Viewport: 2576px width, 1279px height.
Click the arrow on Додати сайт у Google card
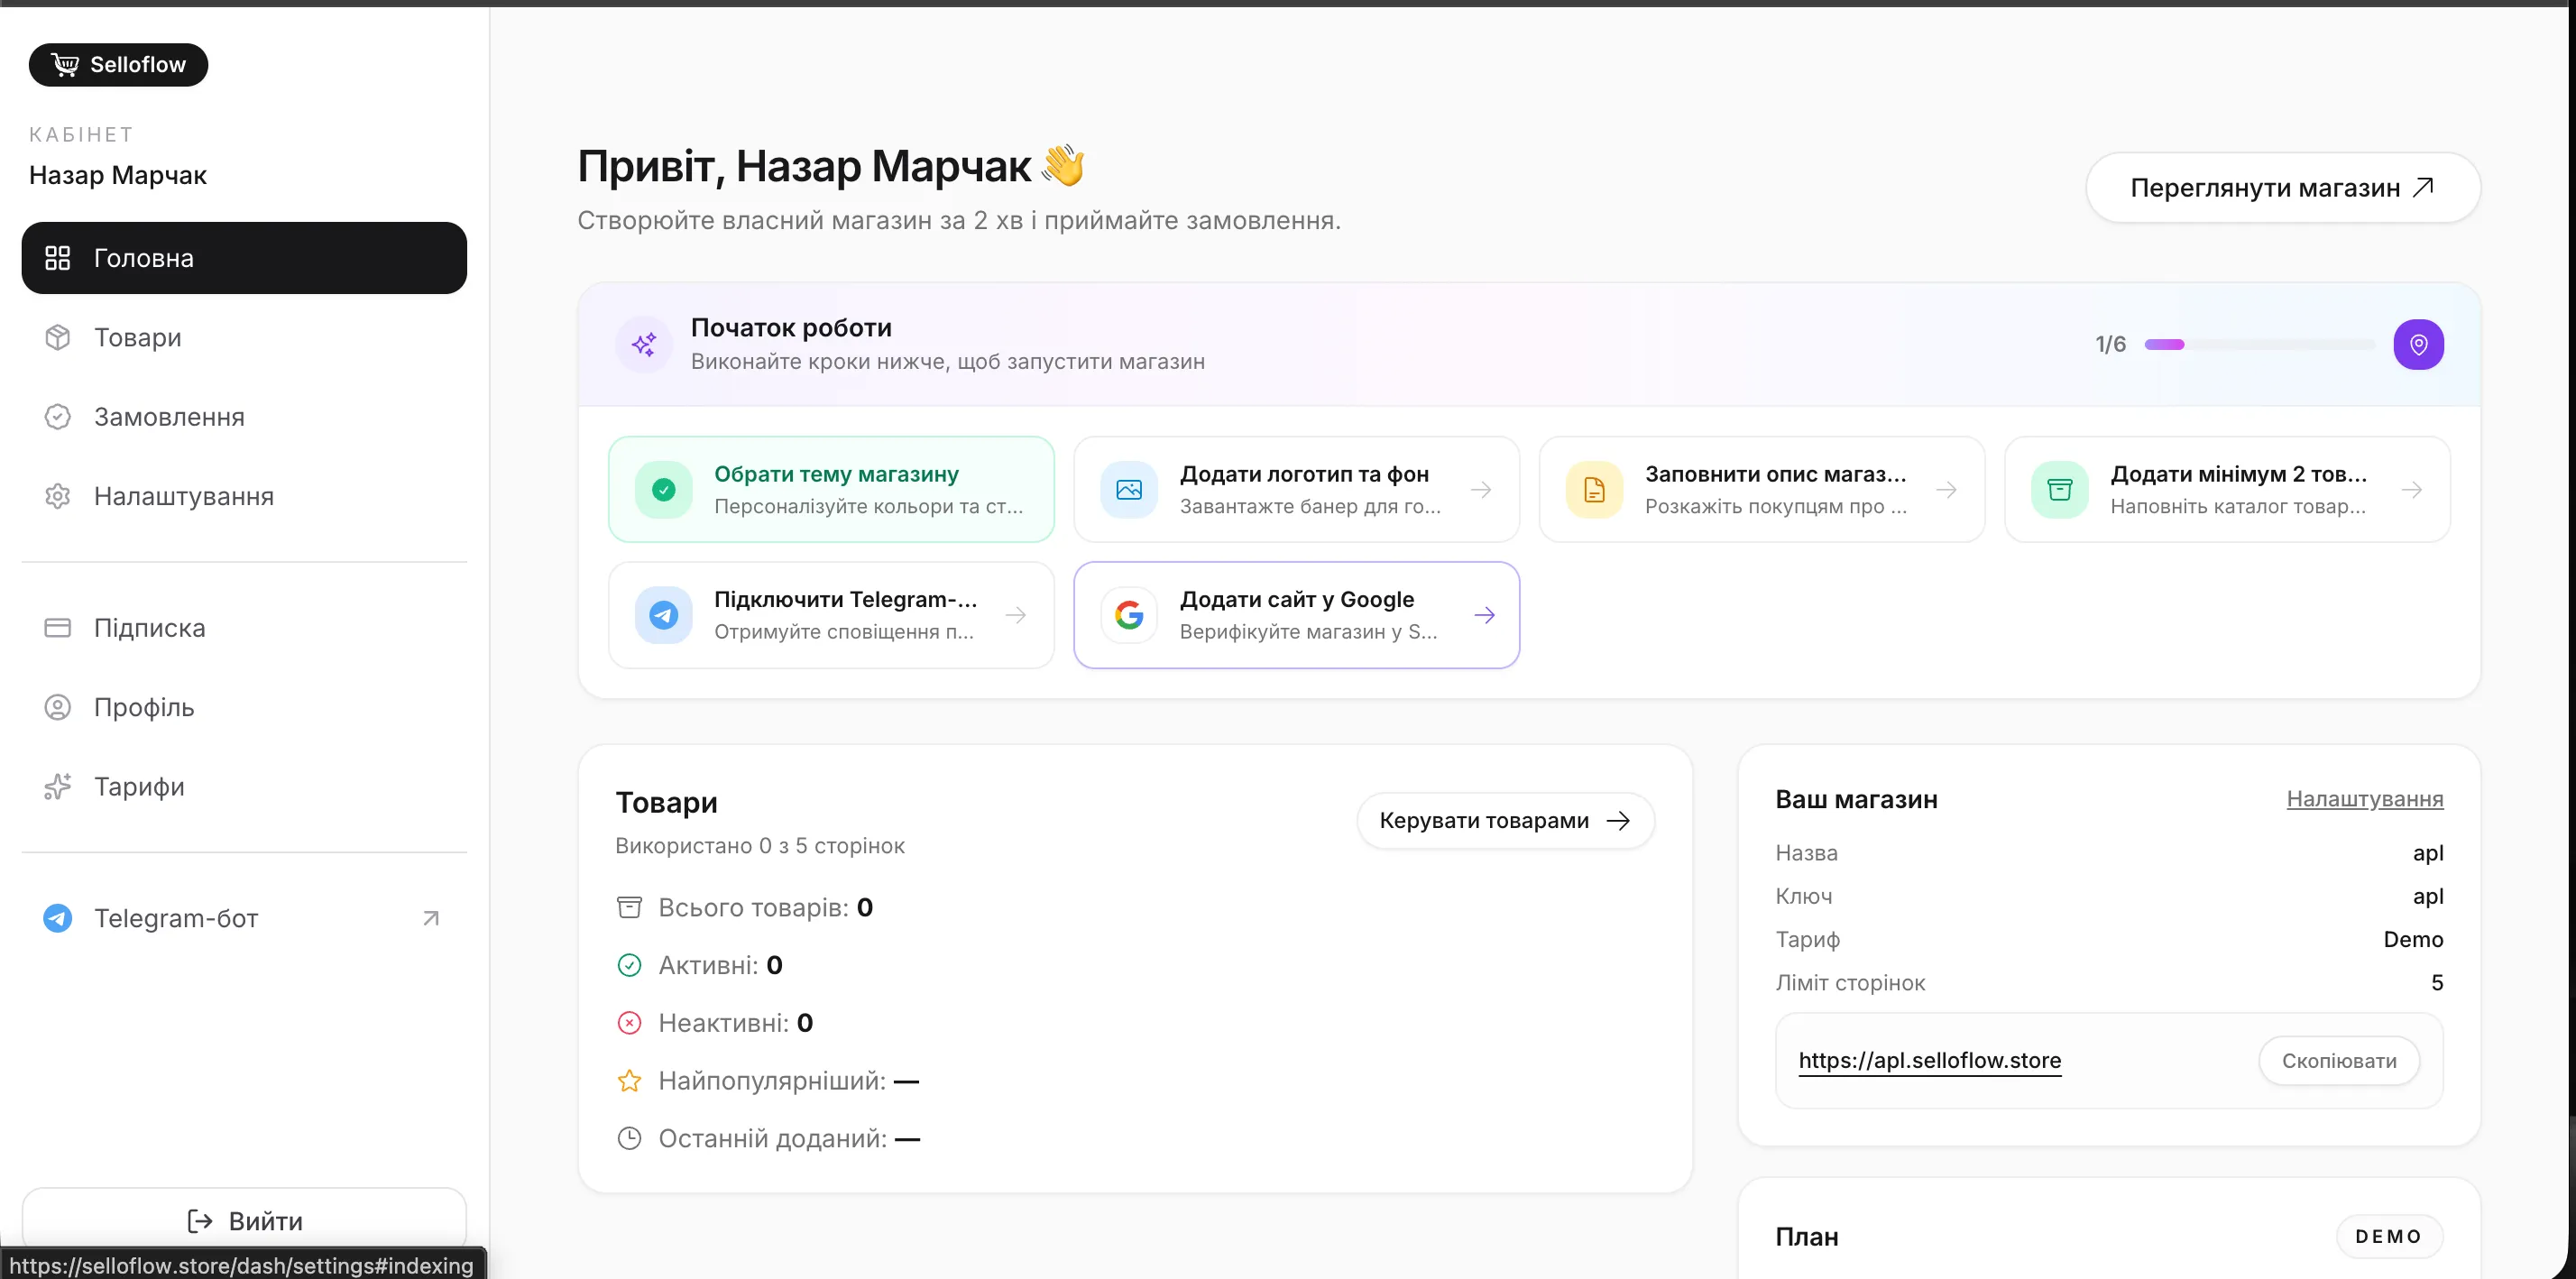pyautogui.click(x=1484, y=615)
